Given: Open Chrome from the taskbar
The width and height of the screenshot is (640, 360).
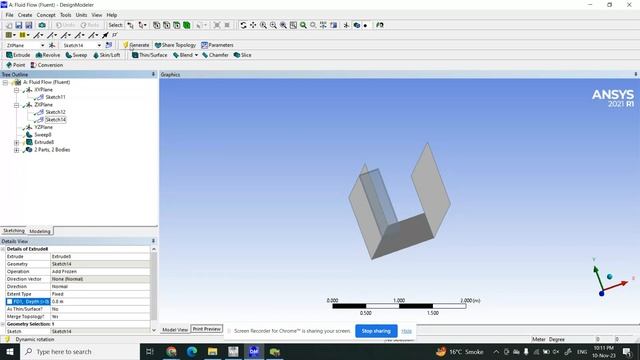Looking at the screenshot, I should coord(171,351).
